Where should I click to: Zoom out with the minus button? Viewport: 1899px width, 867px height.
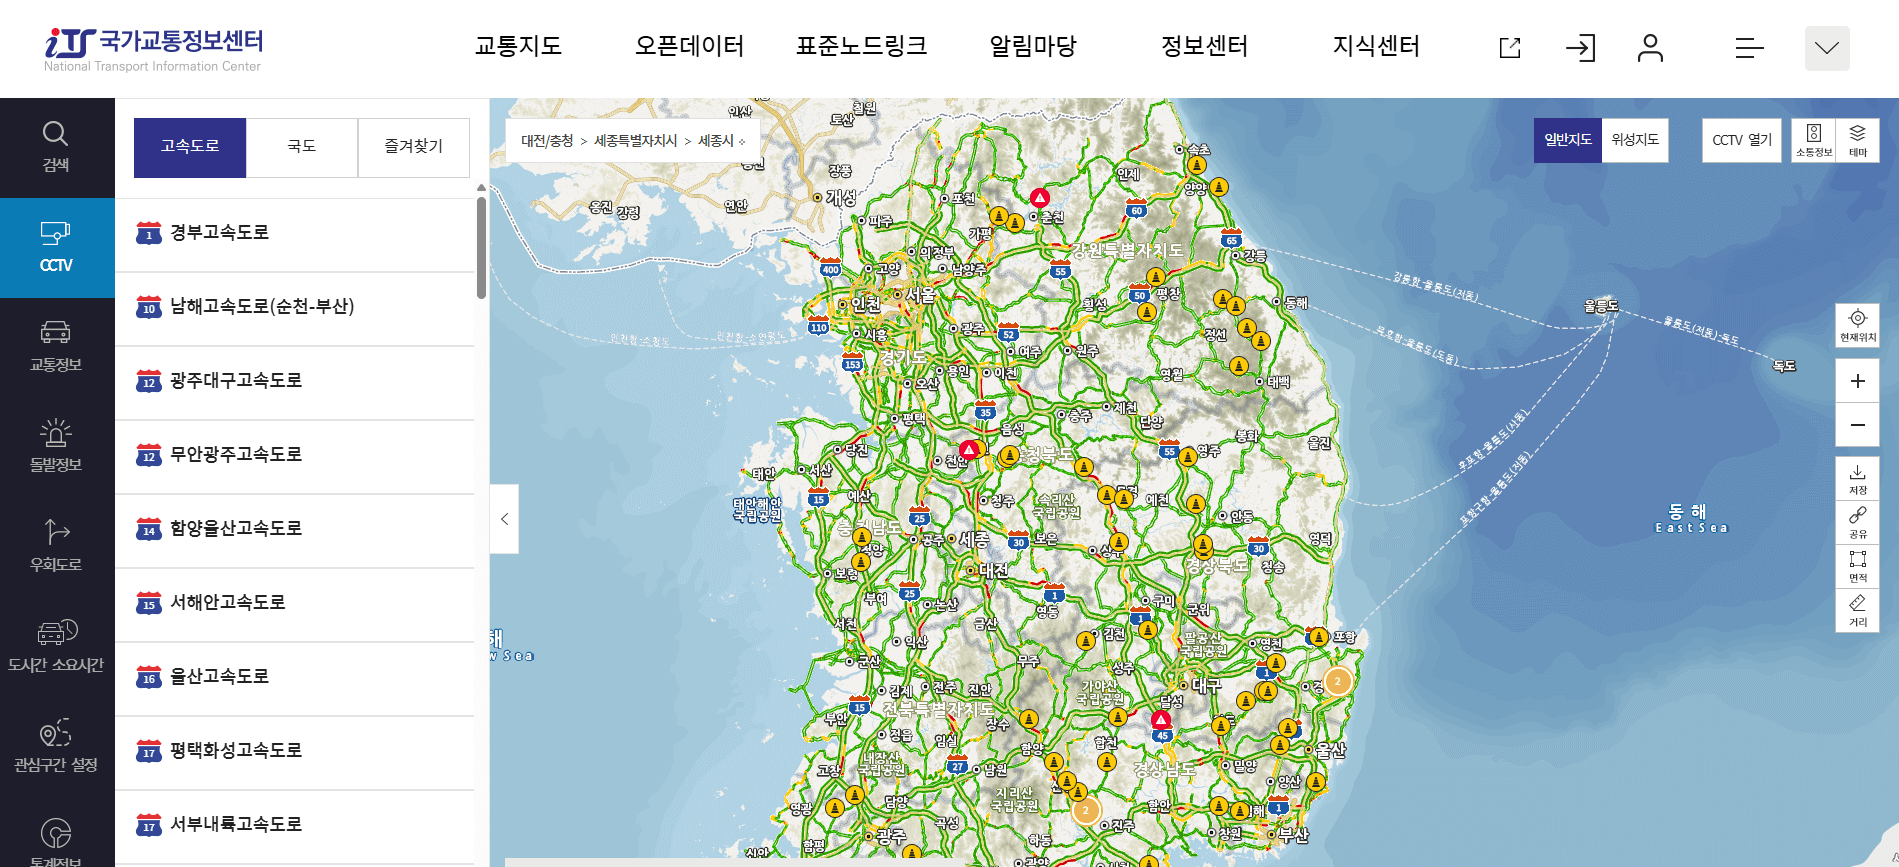pos(1858,425)
